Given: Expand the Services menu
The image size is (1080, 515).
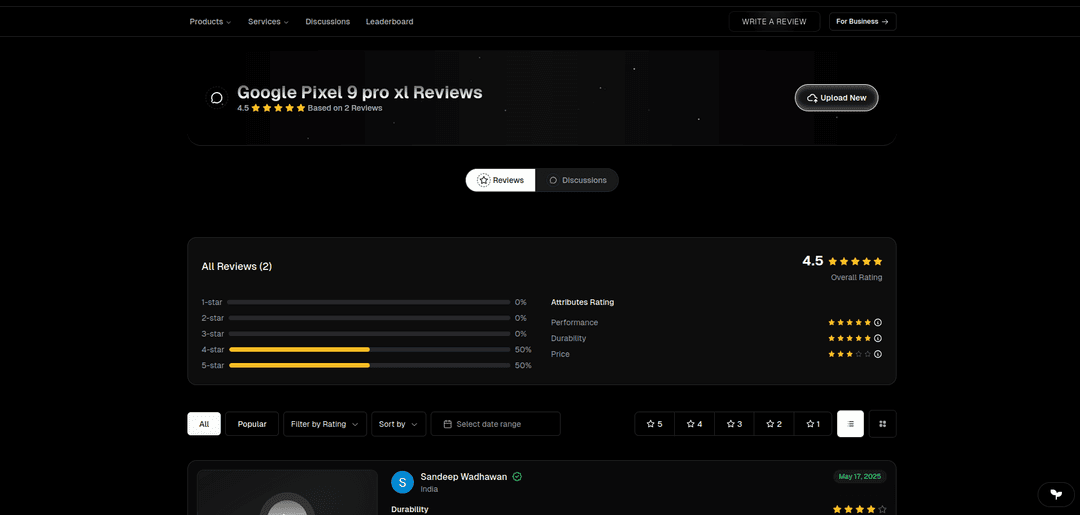Looking at the screenshot, I should (268, 21).
